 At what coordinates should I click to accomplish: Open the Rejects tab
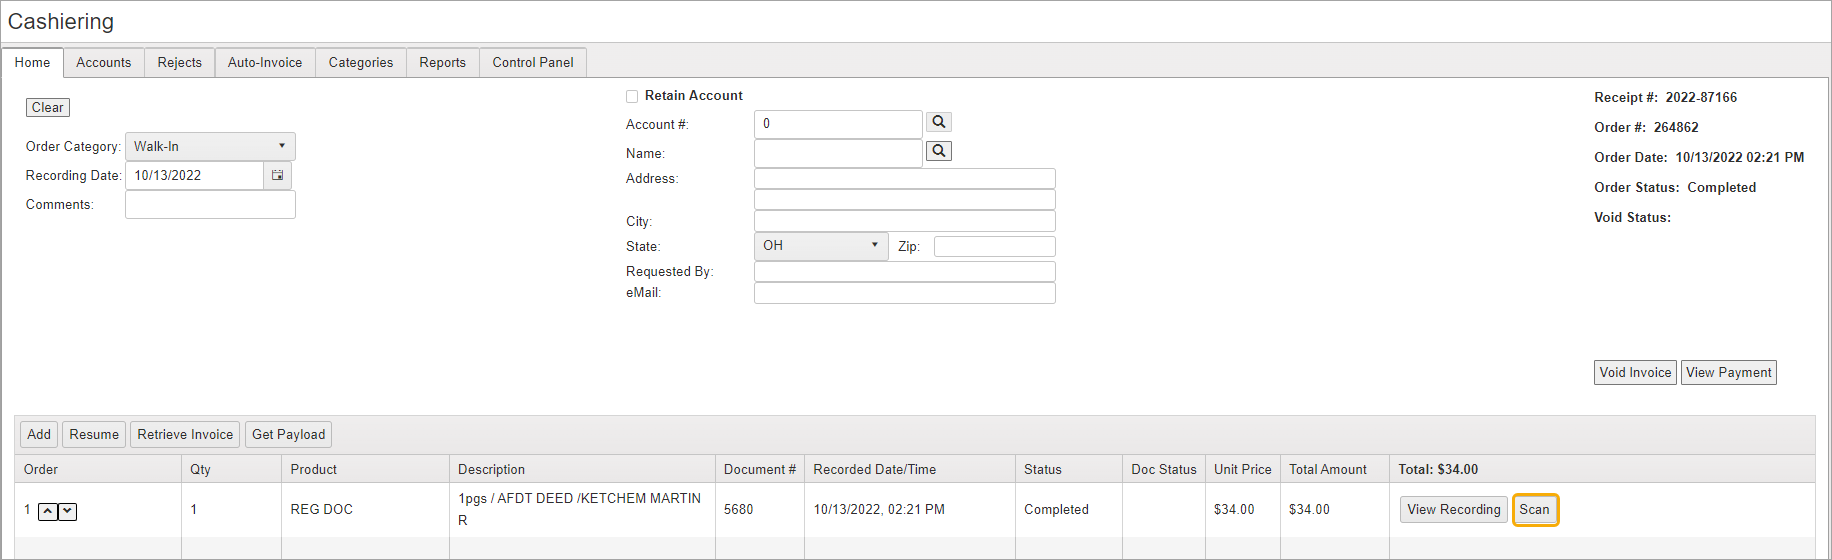click(x=180, y=63)
